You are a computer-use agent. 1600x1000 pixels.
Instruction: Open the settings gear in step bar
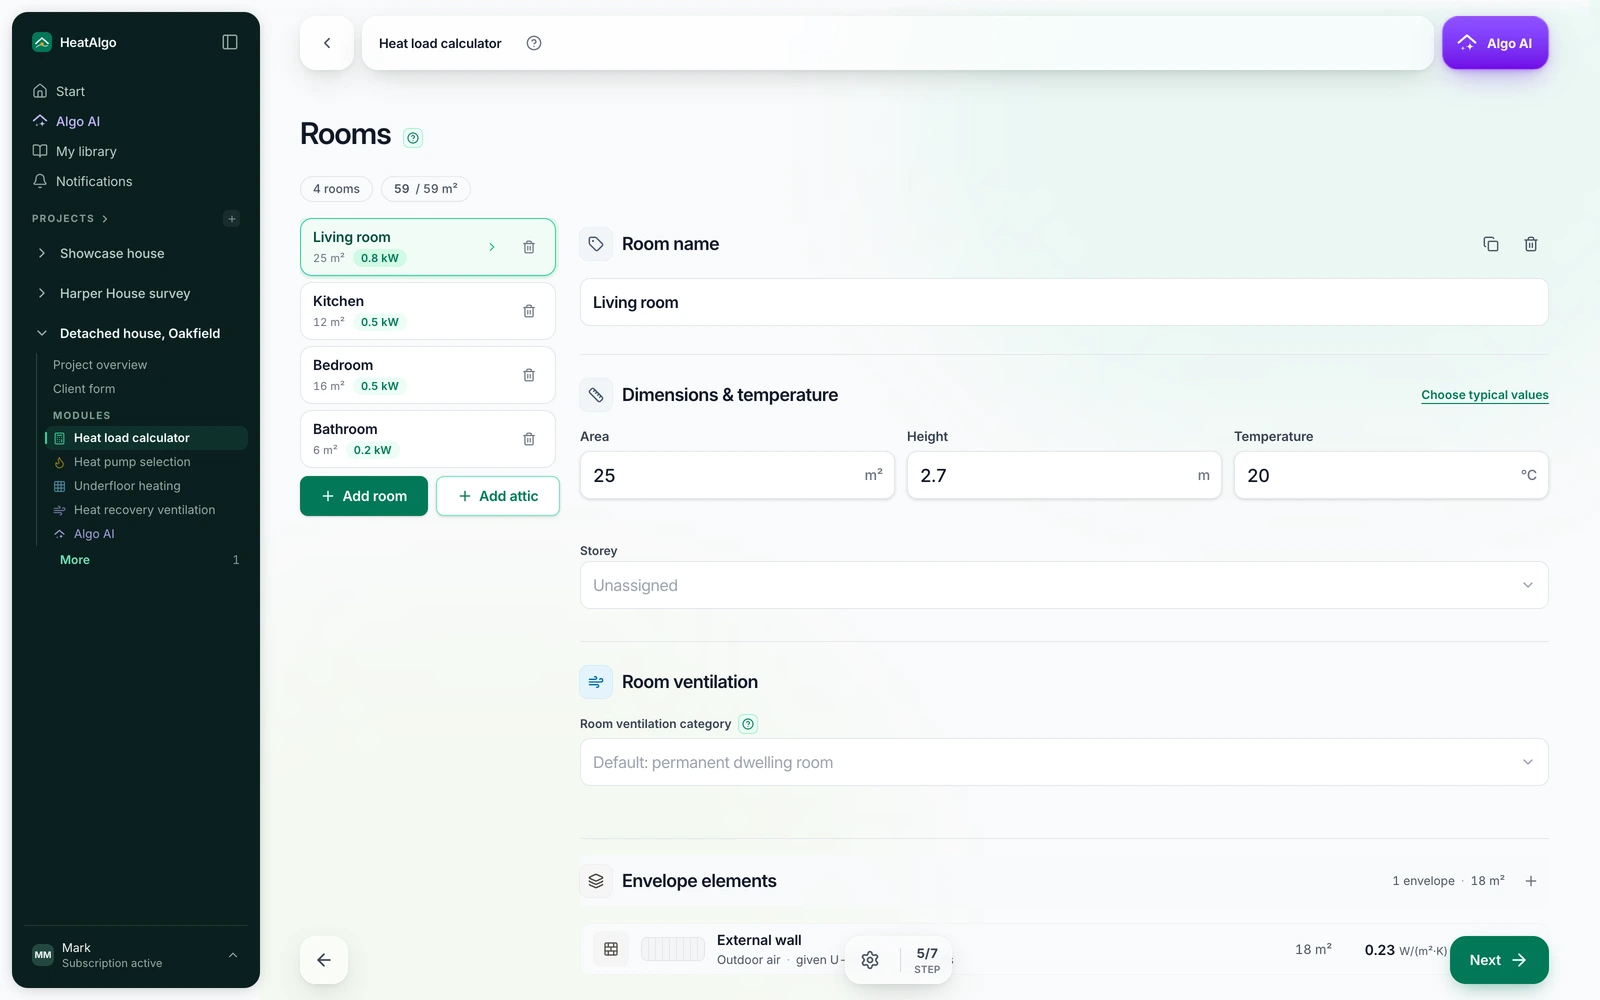870,960
